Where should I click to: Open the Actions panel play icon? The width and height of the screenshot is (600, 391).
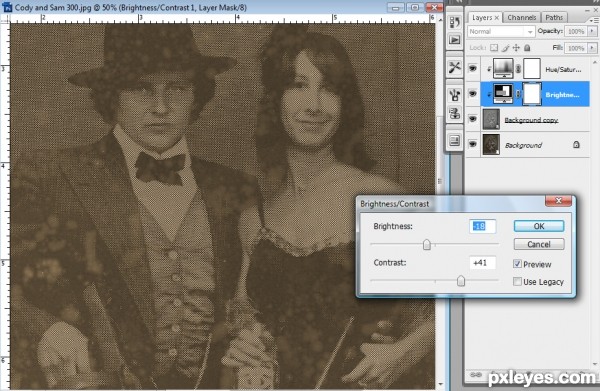click(454, 40)
